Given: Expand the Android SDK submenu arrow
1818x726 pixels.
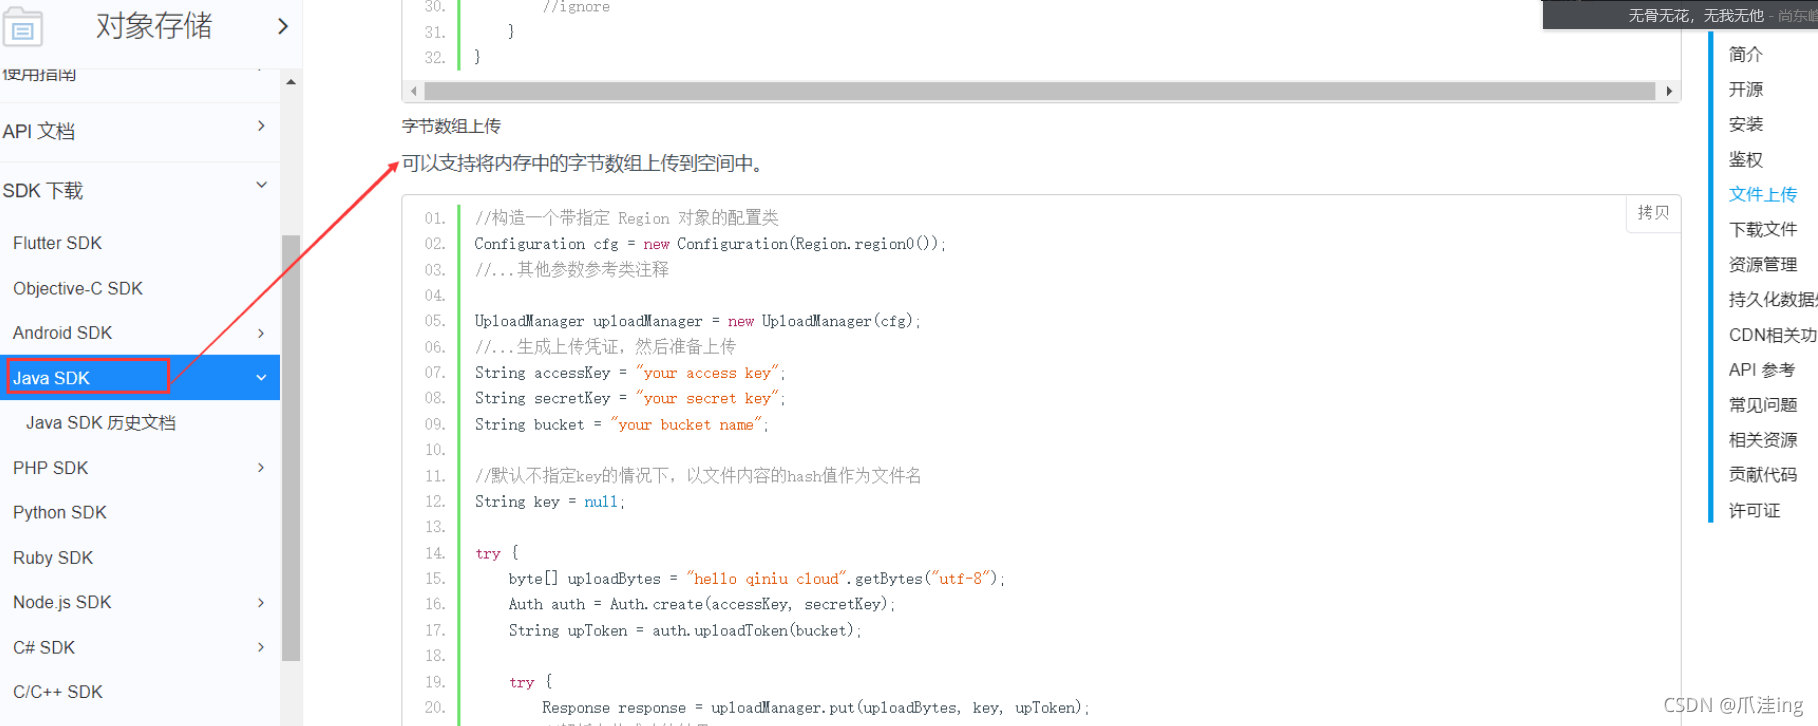Looking at the screenshot, I should pyautogui.click(x=261, y=333).
